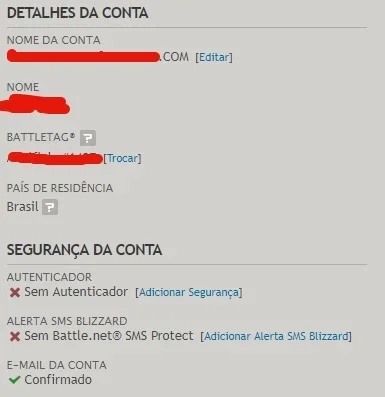The height and width of the screenshot is (397, 385).
Task: Open the Adicionar Segurança link
Action: [x=189, y=292]
